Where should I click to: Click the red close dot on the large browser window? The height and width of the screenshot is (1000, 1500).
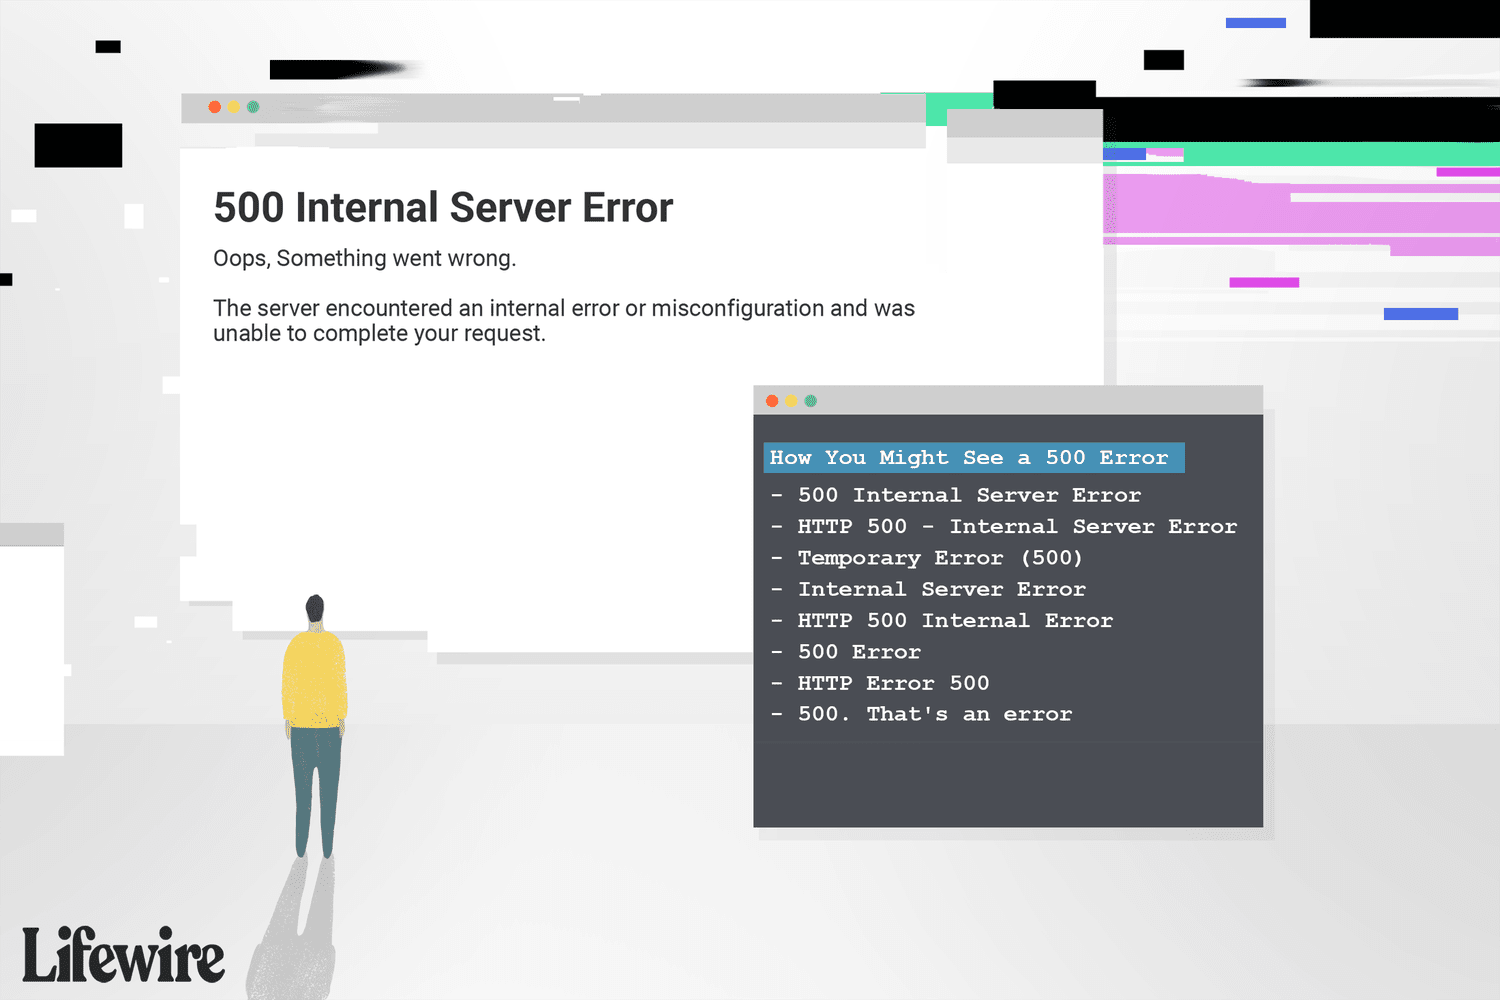214,107
